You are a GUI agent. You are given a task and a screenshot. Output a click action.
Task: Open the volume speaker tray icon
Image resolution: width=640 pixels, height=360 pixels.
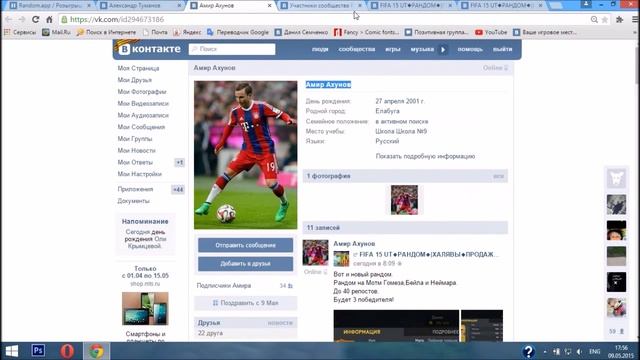580,351
